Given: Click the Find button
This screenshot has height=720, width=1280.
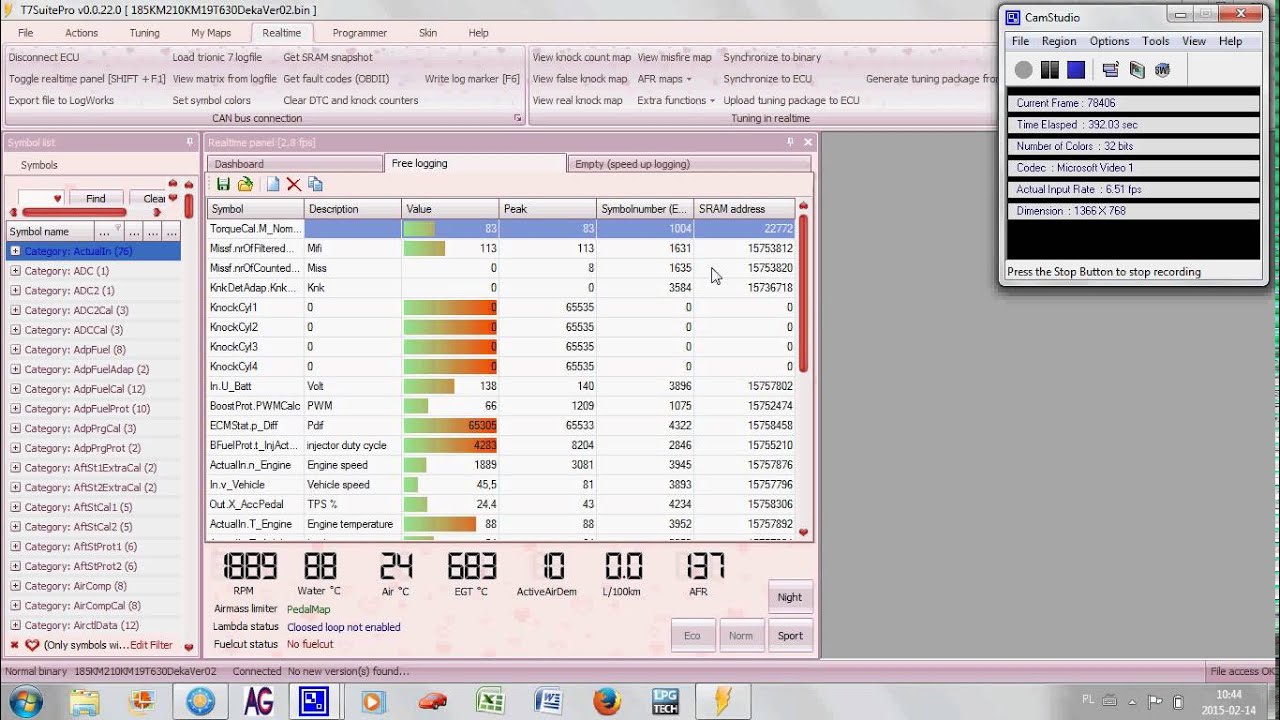Looking at the screenshot, I should click(95, 198).
